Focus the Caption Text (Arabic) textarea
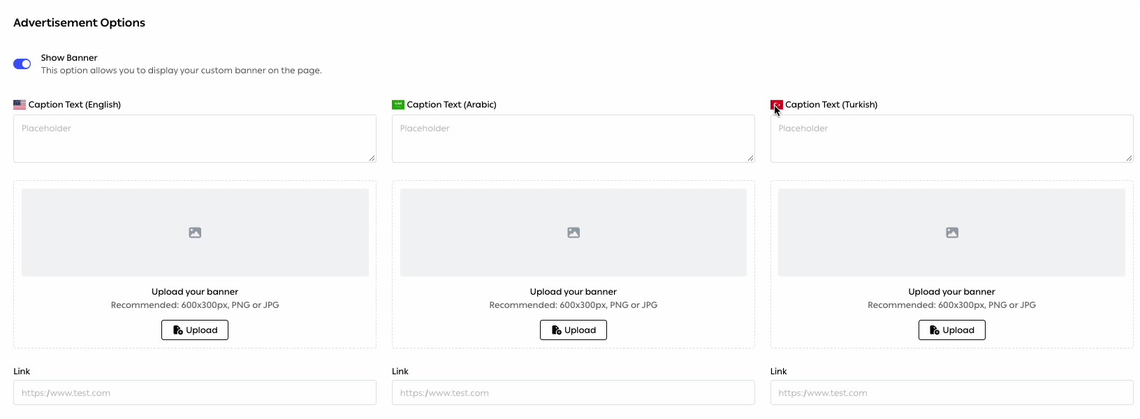The height and width of the screenshot is (419, 1140). coord(574,138)
